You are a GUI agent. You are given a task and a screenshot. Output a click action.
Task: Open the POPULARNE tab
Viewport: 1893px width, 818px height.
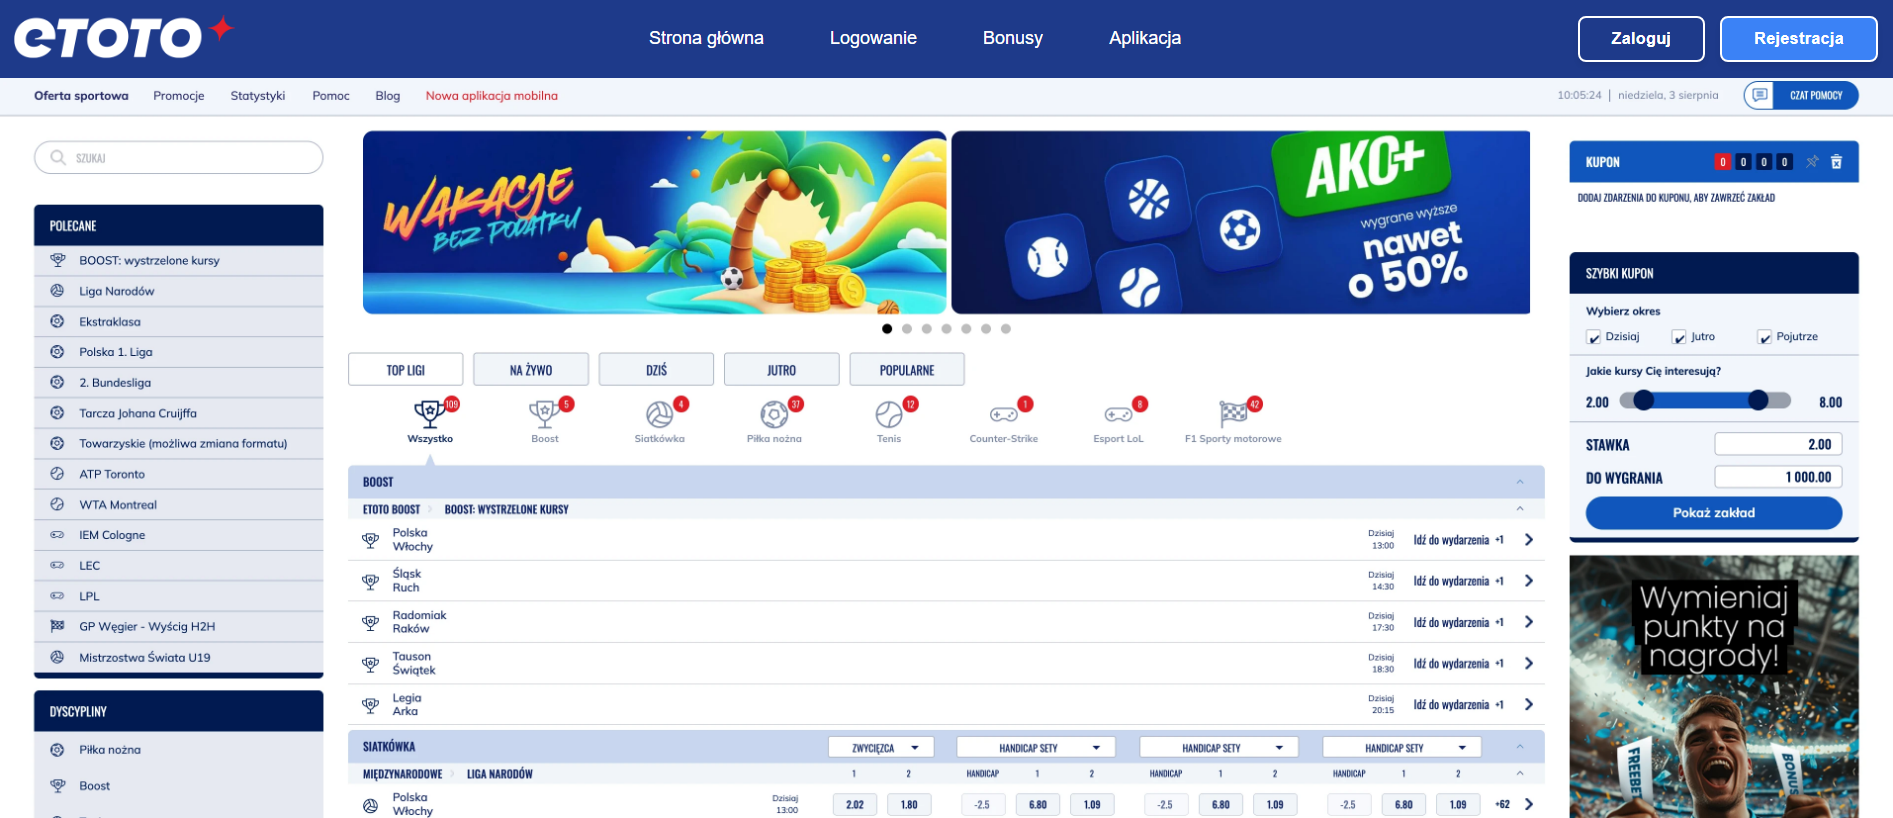point(907,369)
